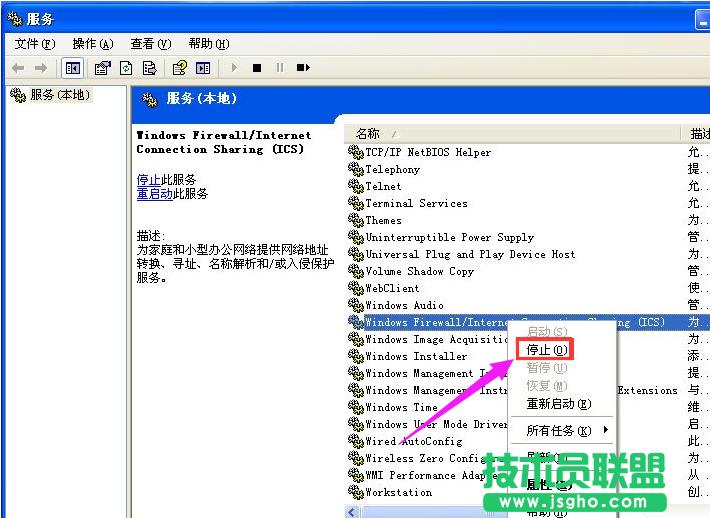Click the Forward arrow toolbar icon

click(41, 68)
